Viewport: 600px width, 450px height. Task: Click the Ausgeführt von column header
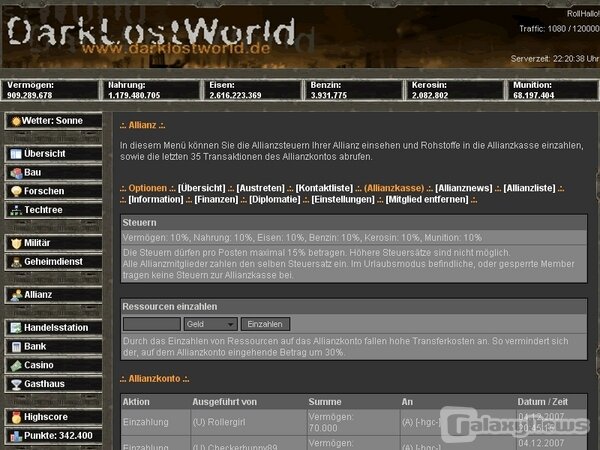click(225, 402)
